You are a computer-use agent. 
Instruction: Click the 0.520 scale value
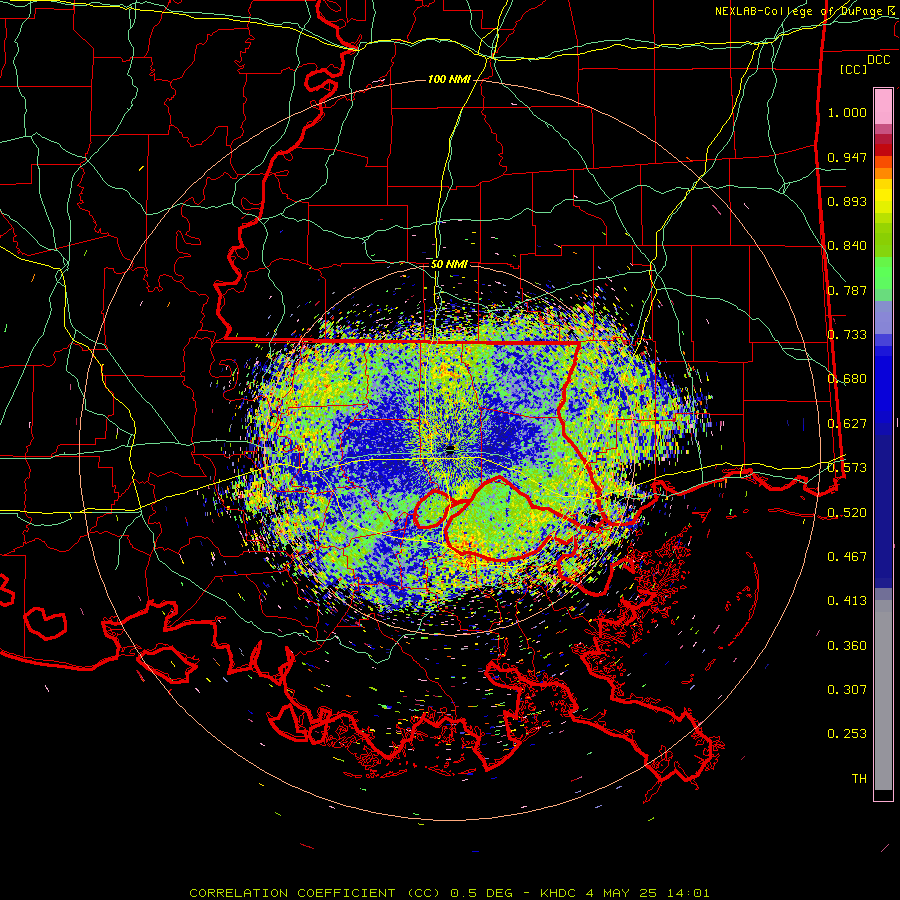coord(847,513)
